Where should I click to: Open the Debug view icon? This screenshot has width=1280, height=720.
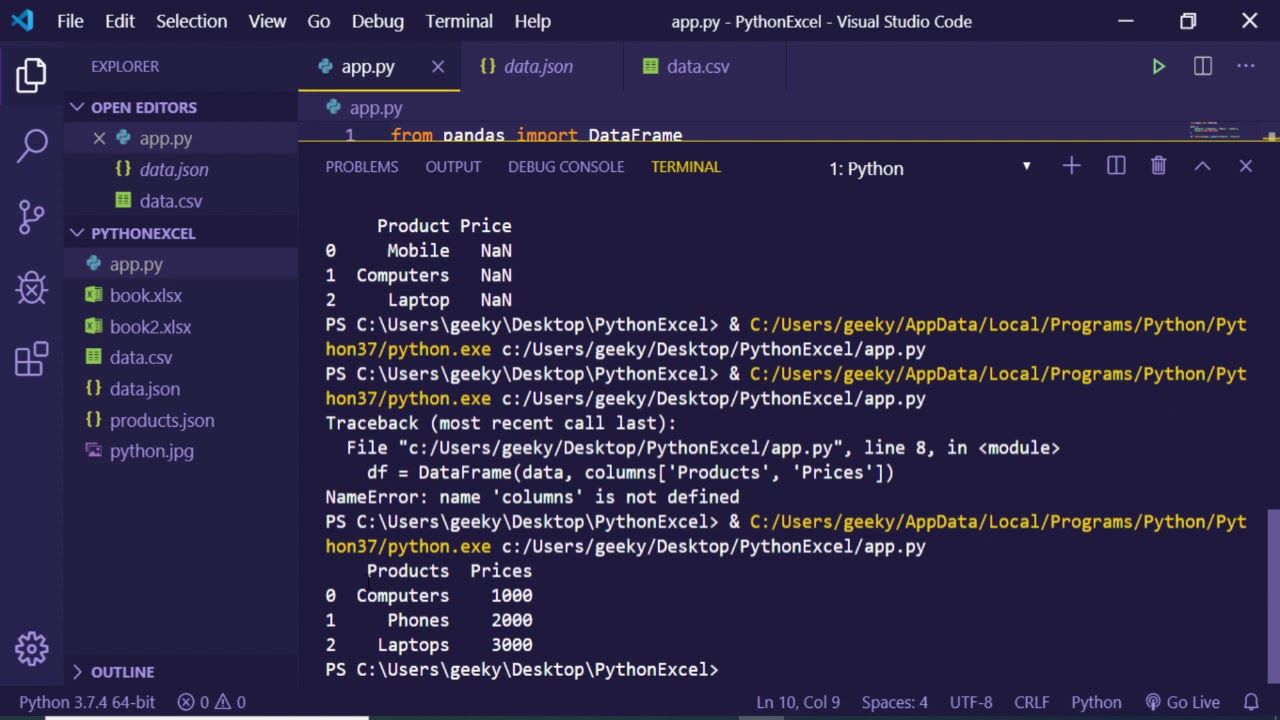pos(32,288)
